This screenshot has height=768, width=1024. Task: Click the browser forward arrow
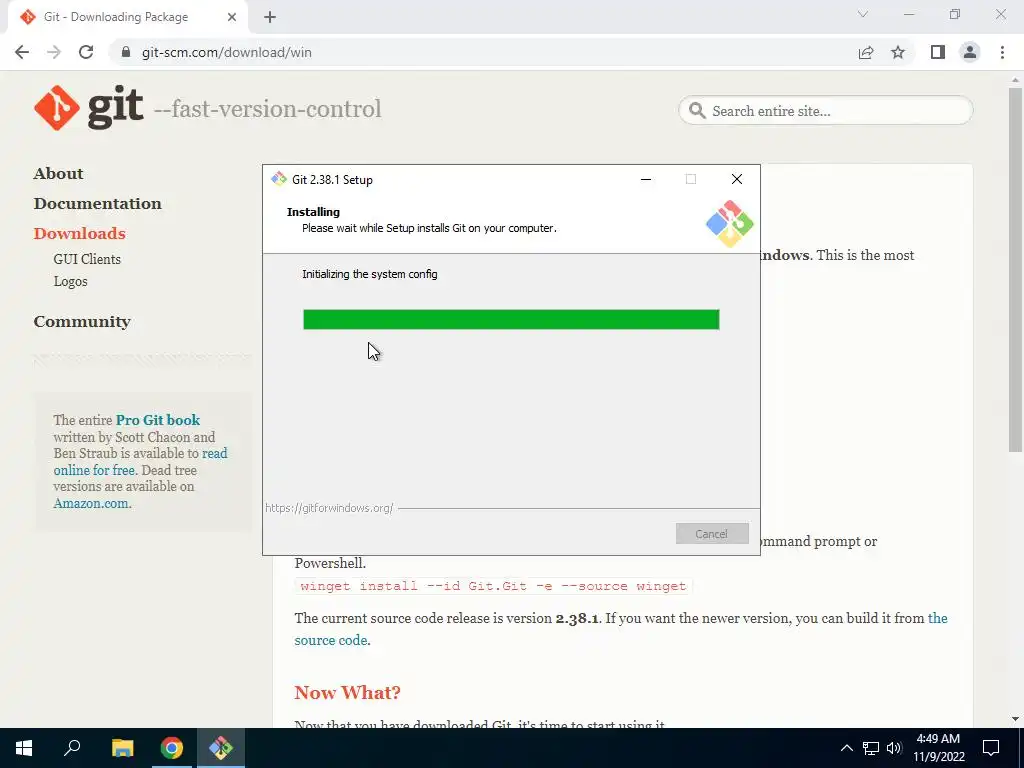click(54, 52)
